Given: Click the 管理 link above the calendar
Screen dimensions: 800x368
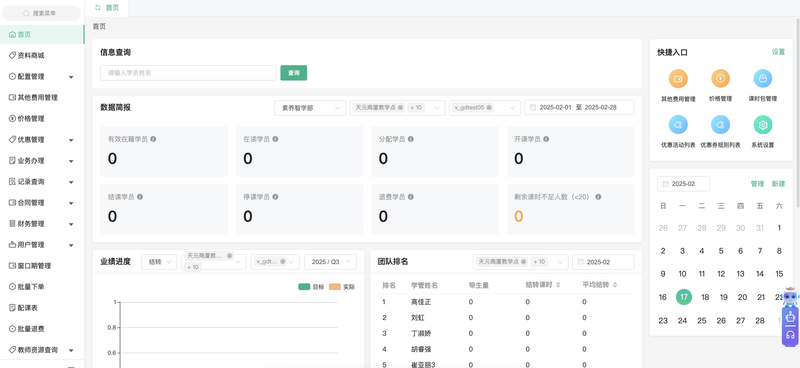Looking at the screenshot, I should [x=757, y=184].
